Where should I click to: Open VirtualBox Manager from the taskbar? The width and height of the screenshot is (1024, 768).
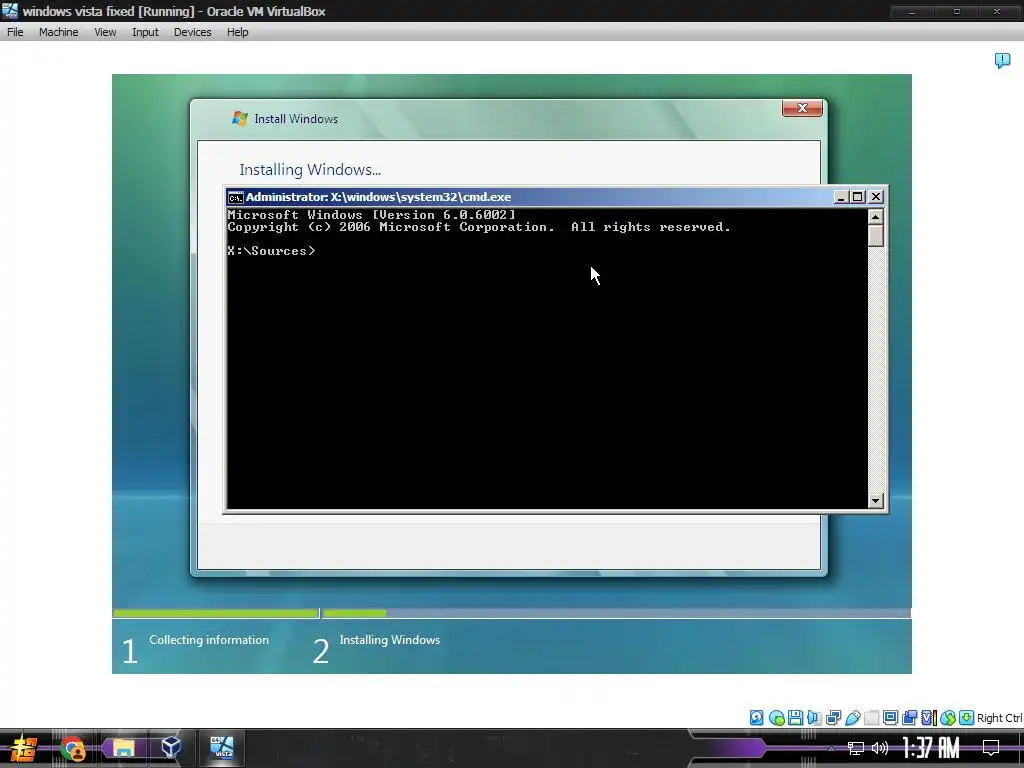[x=171, y=748]
